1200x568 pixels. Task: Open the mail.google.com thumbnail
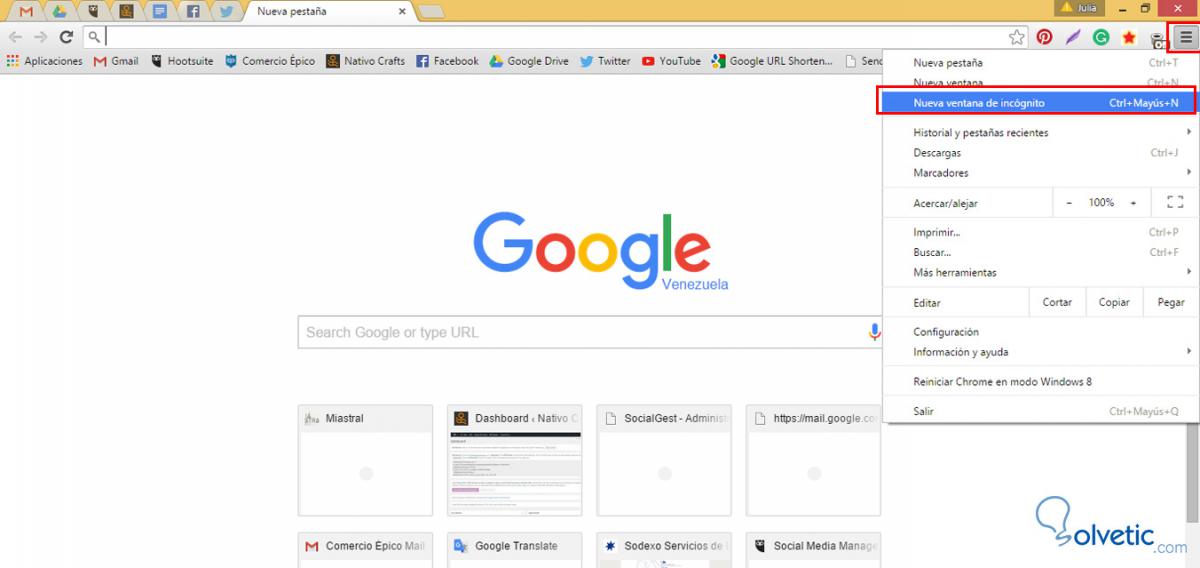coord(813,460)
